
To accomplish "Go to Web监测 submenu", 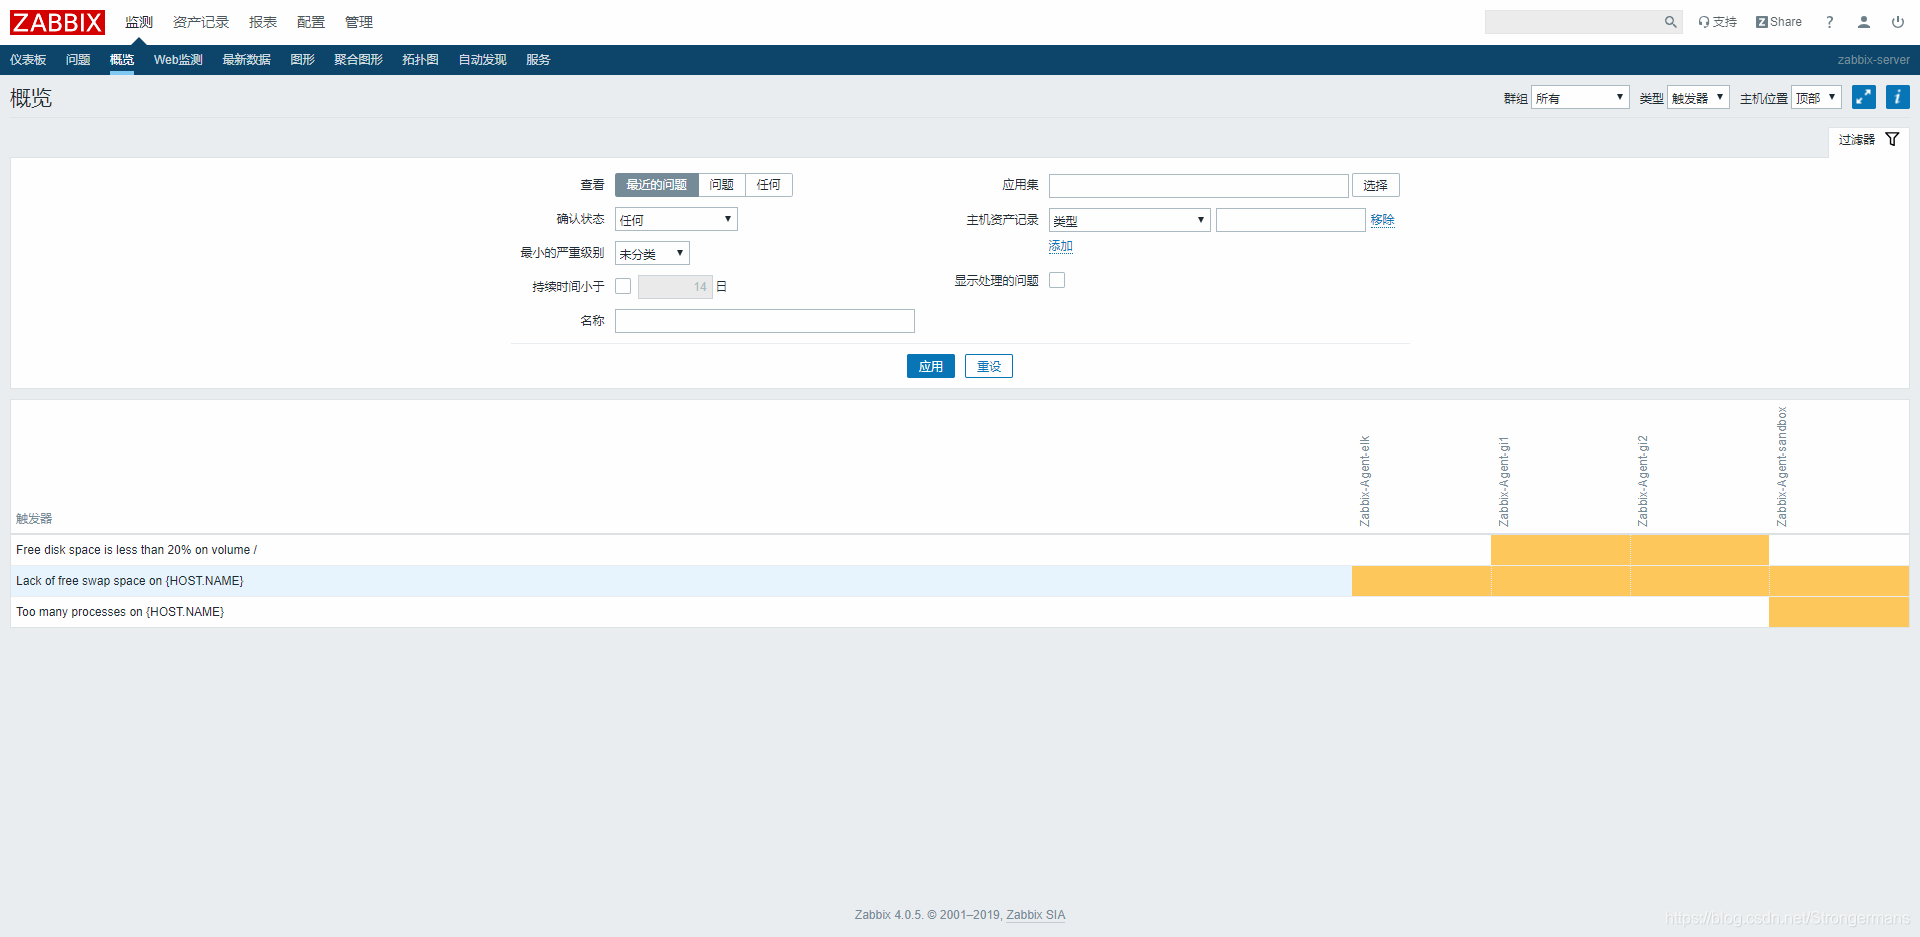I will tap(178, 60).
